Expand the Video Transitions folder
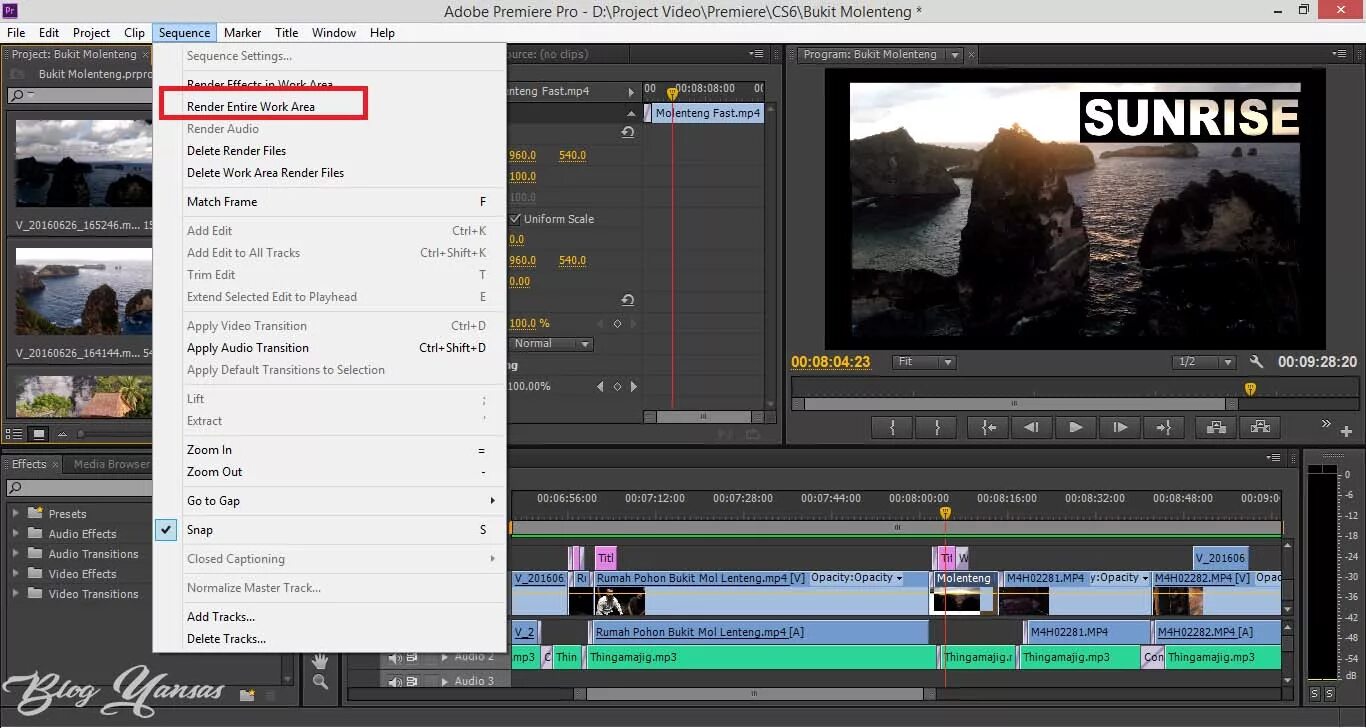 pos(16,593)
